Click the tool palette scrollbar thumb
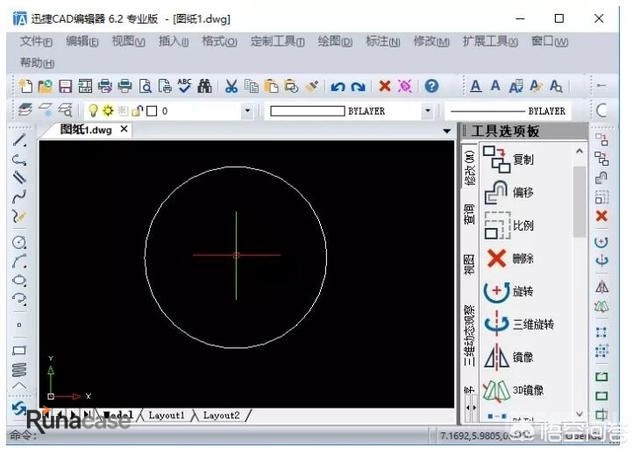Image resolution: width=640 pixels, height=455 pixels. click(x=579, y=201)
